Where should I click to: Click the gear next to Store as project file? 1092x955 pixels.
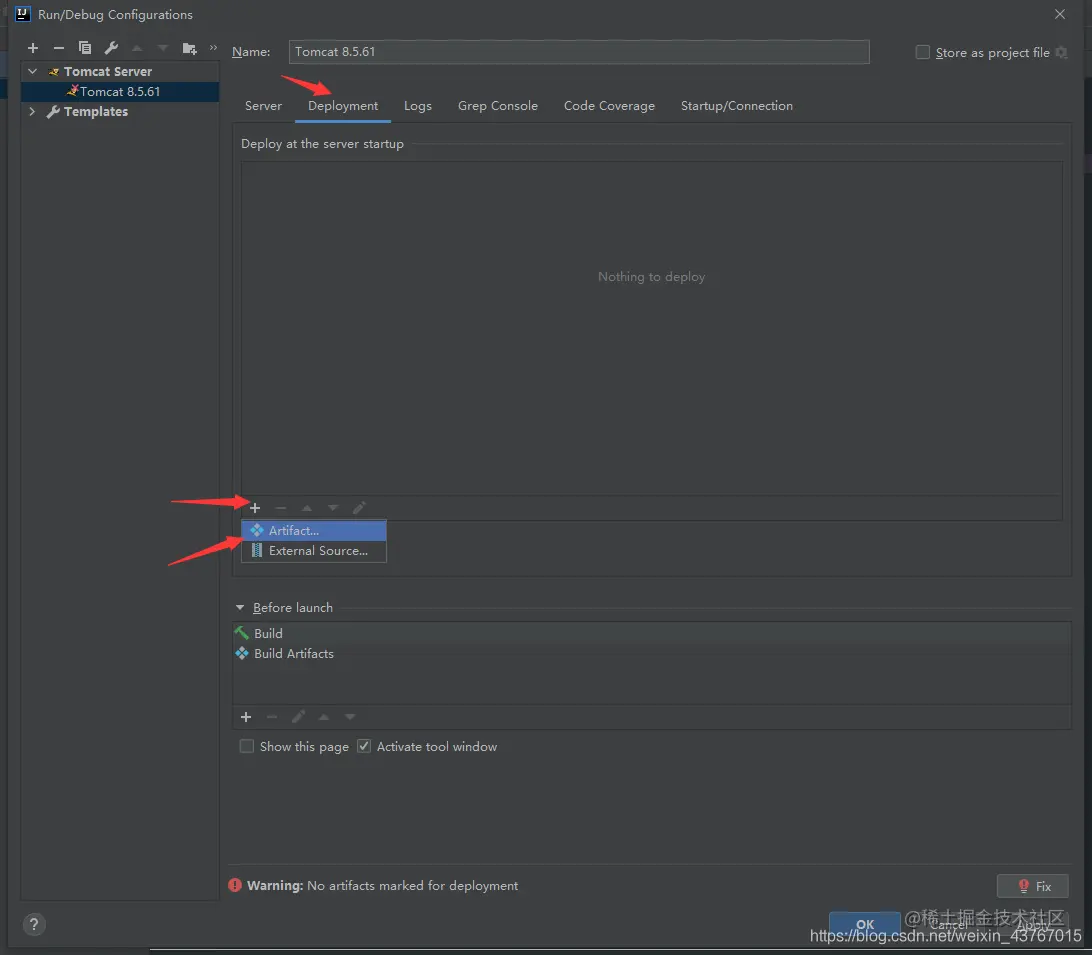(1061, 52)
